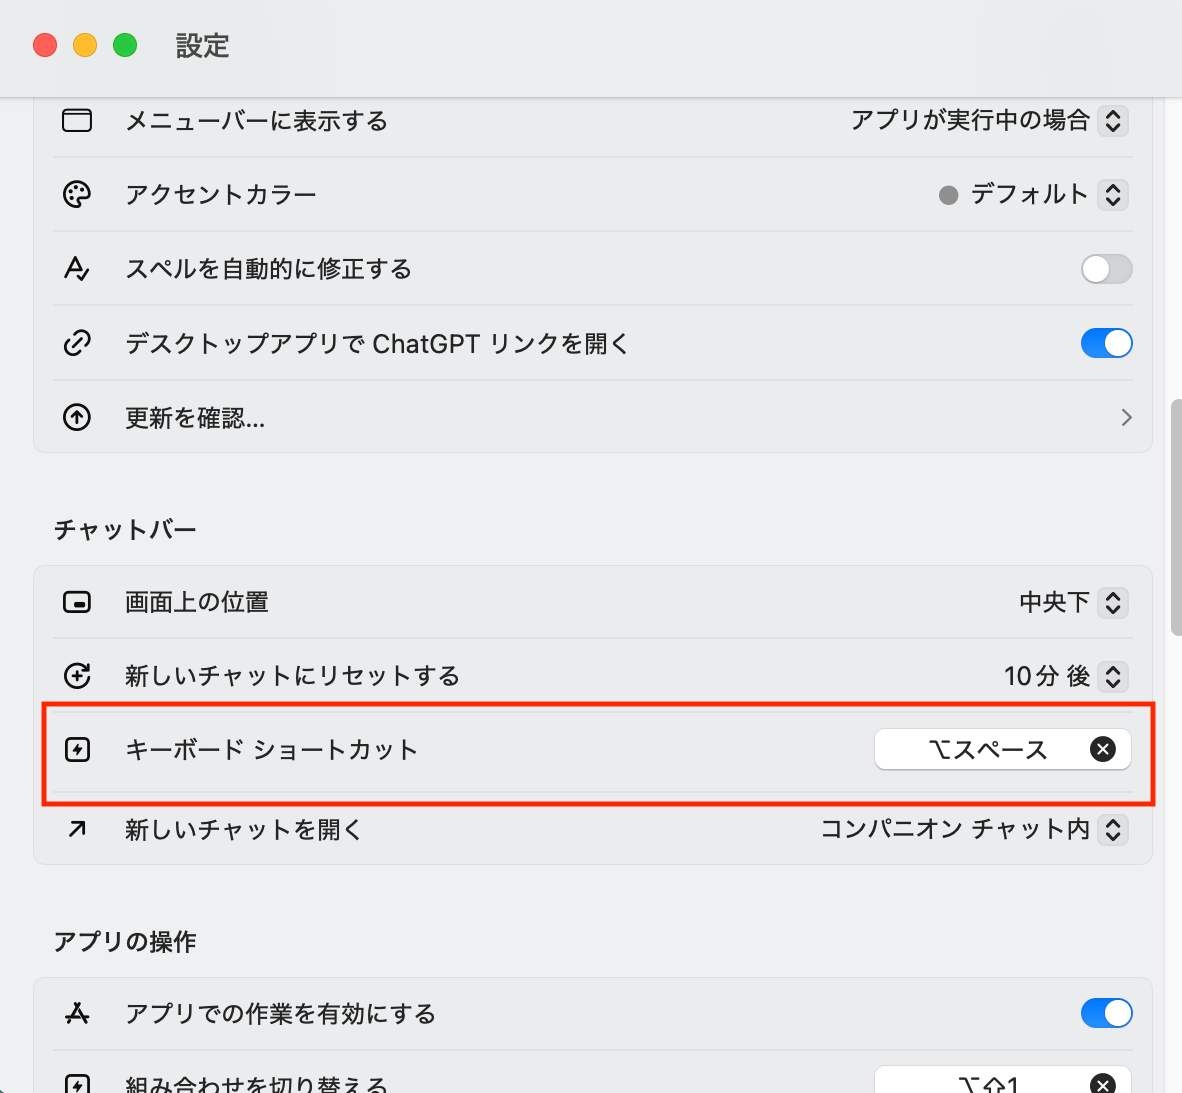Click the ChatGPT link chain icon

click(77, 343)
